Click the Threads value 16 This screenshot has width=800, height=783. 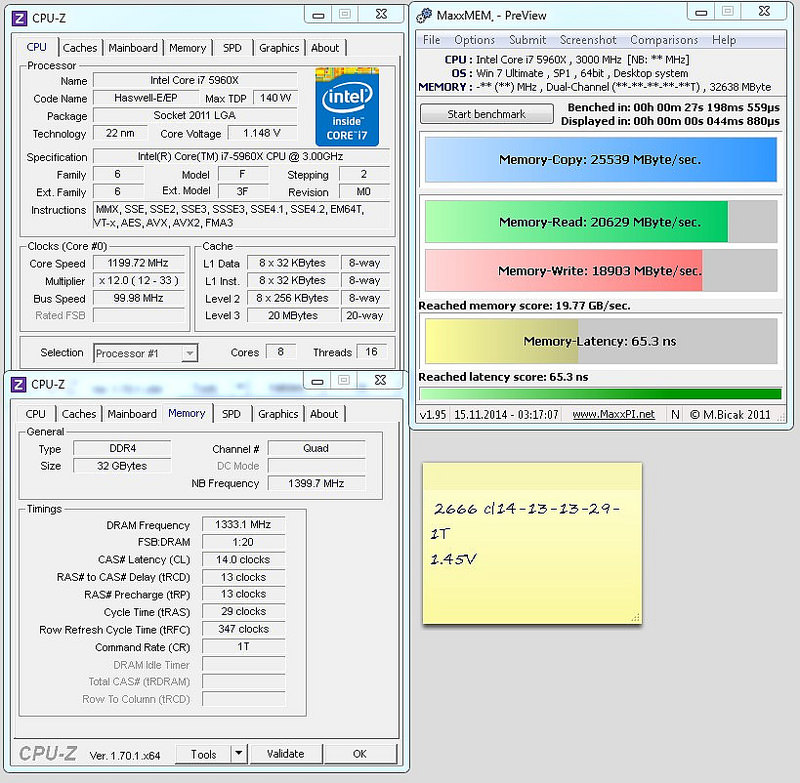coord(371,351)
